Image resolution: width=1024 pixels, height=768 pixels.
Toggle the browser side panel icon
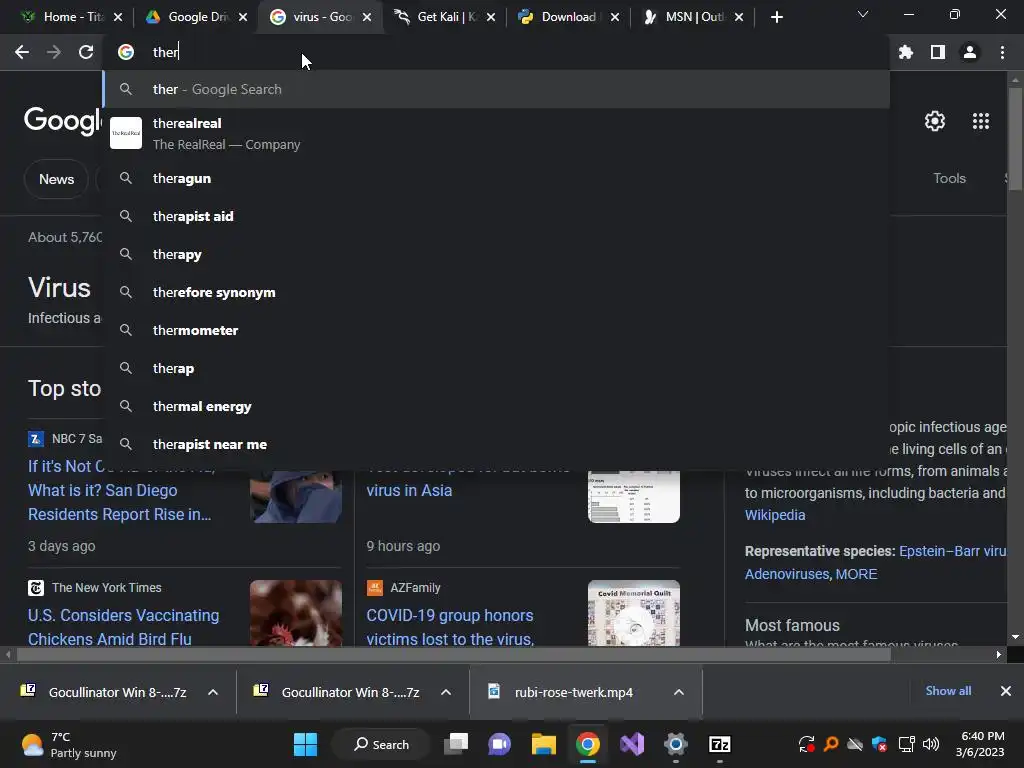(x=938, y=52)
